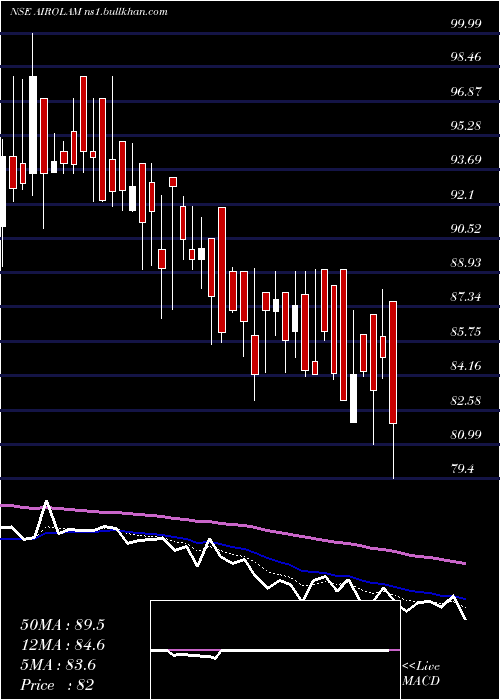
Task: Click the 12MA : 84.6 readout
Action: (62, 645)
